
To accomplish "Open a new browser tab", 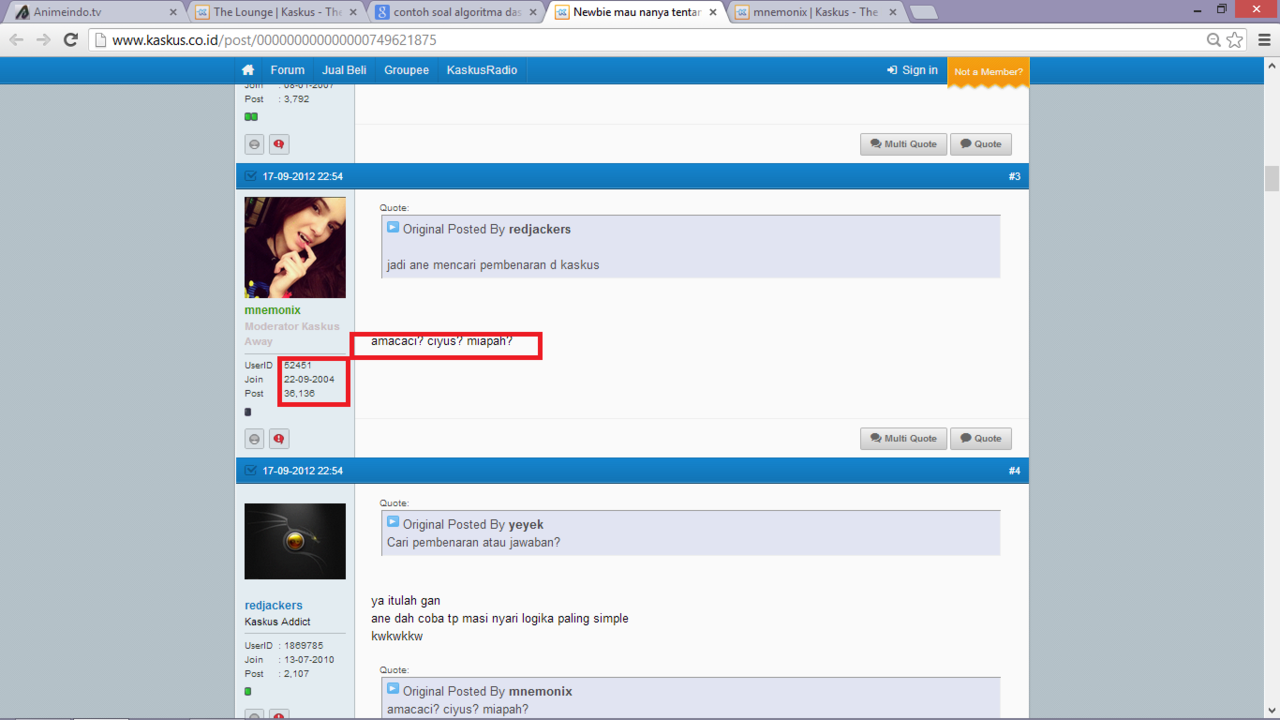I will (922, 12).
